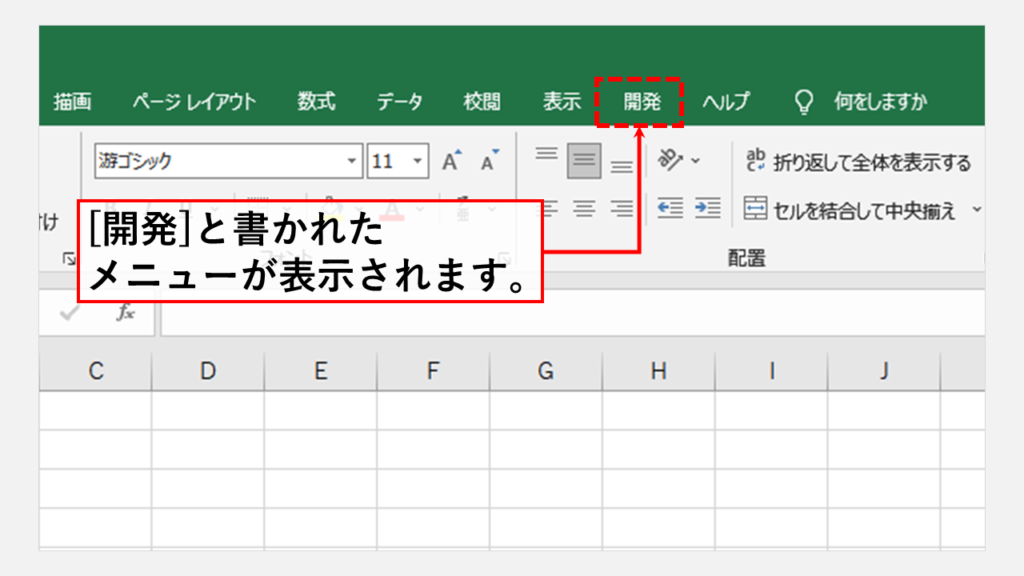This screenshot has width=1024, height=576.
Task: Open the ページ レイアウト tab
Action: [x=194, y=102]
